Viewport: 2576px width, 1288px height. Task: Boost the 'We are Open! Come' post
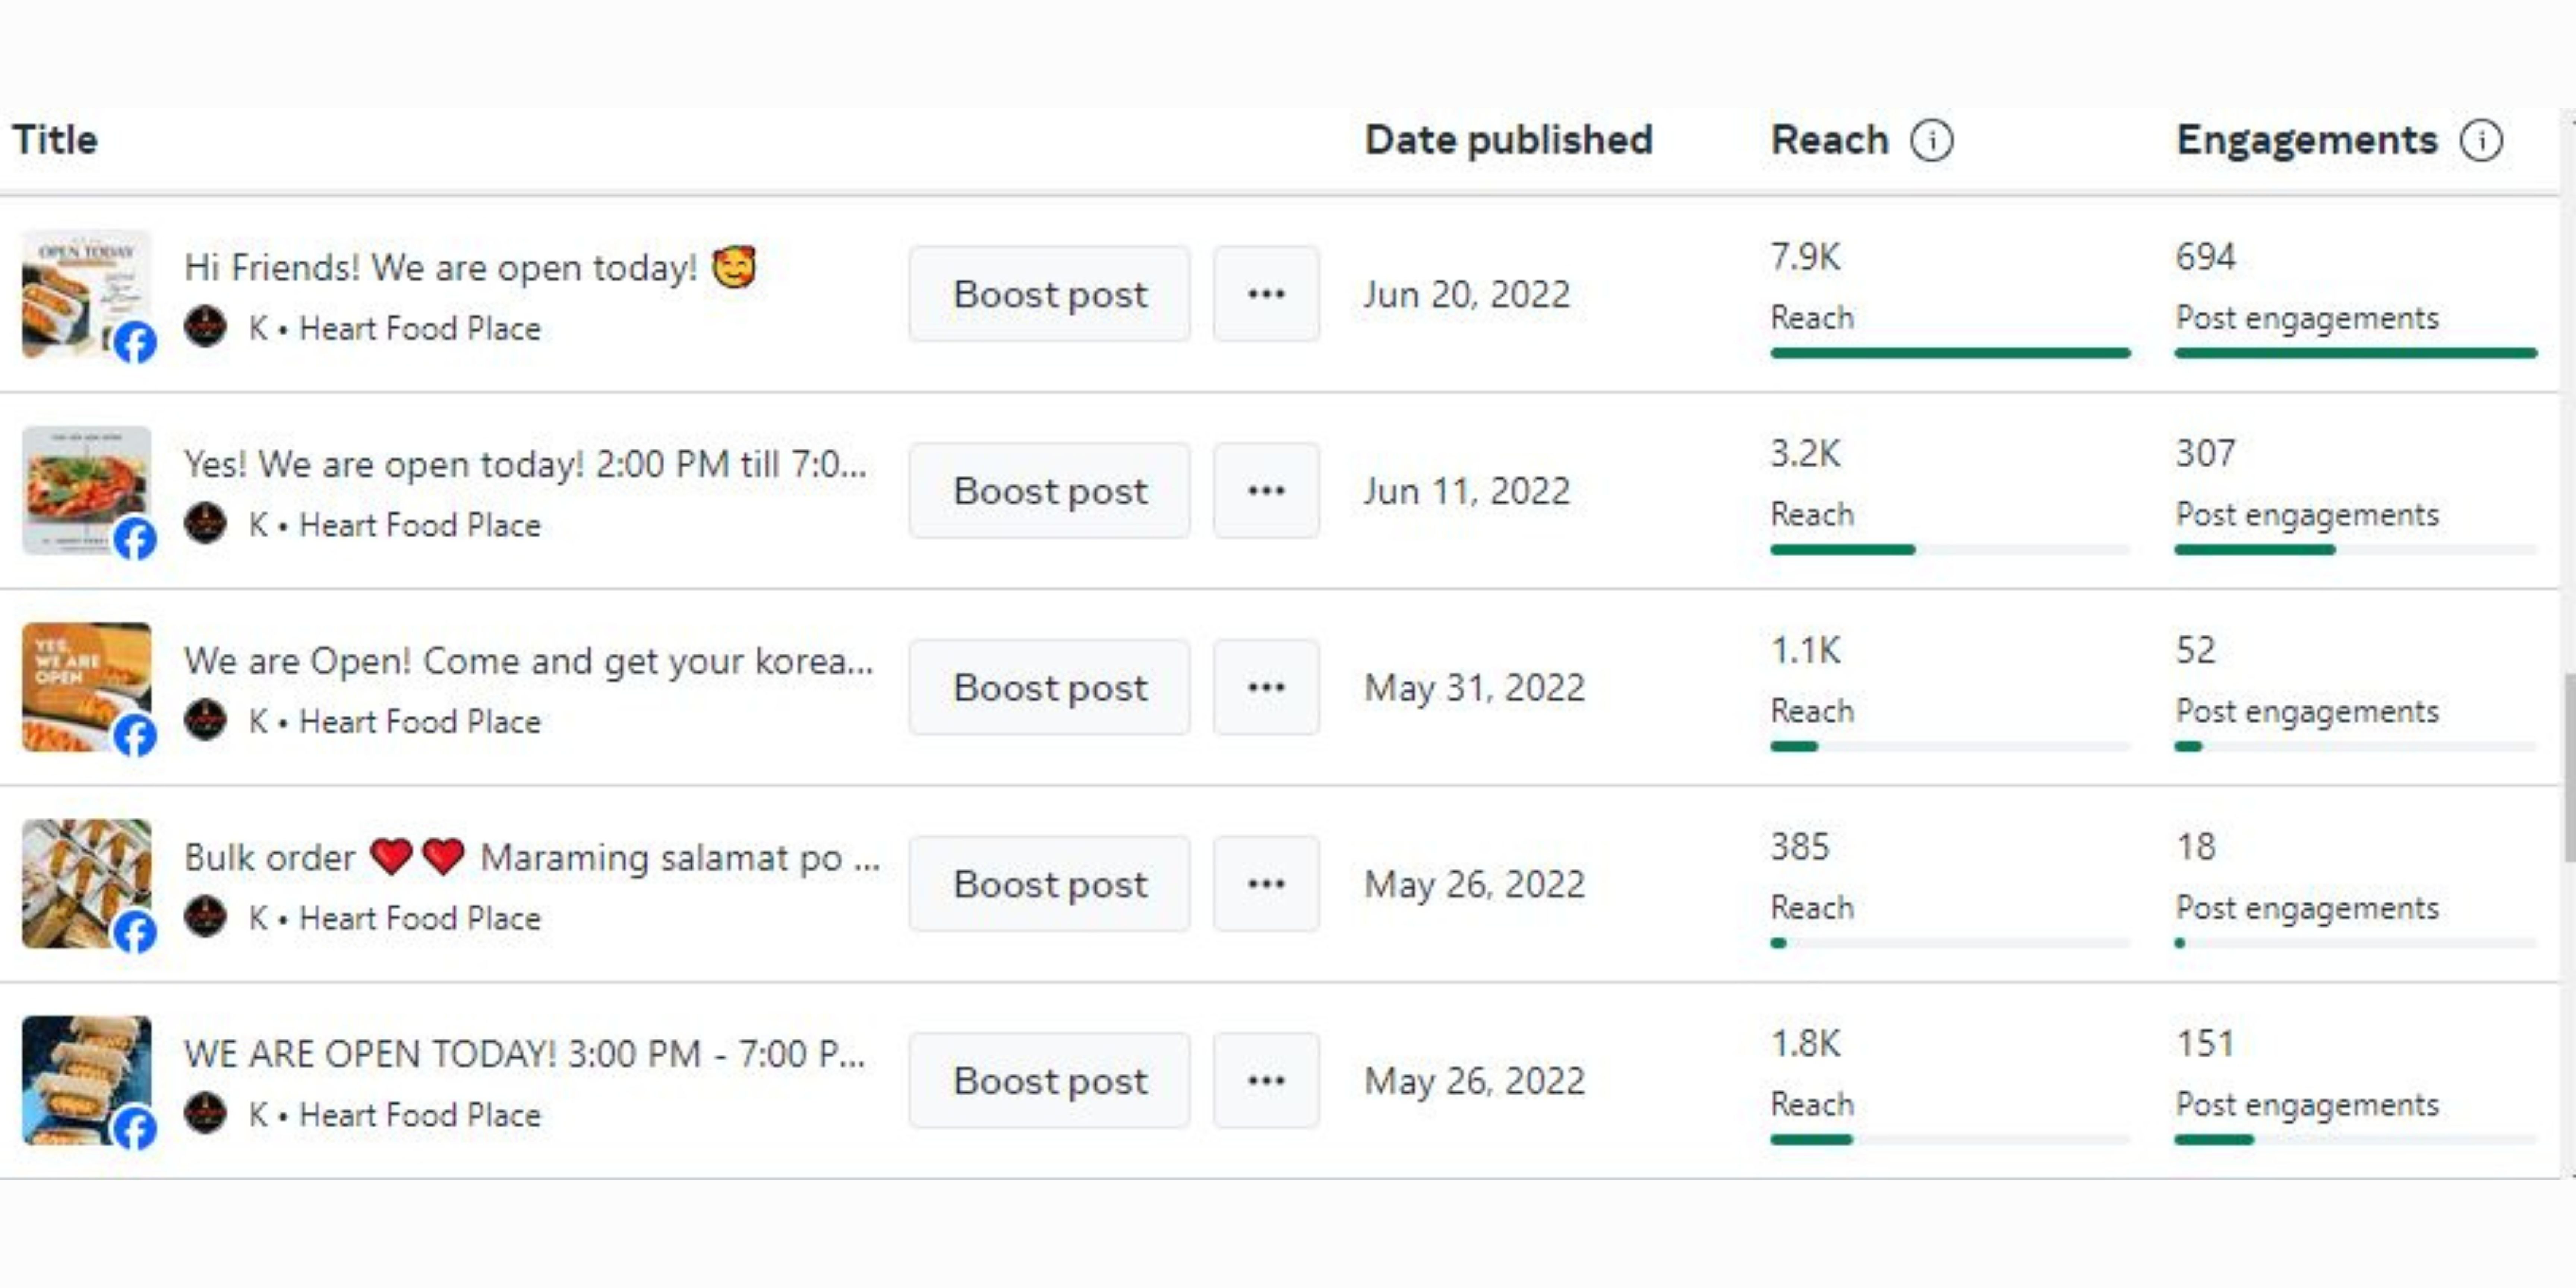pyautogui.click(x=1049, y=687)
